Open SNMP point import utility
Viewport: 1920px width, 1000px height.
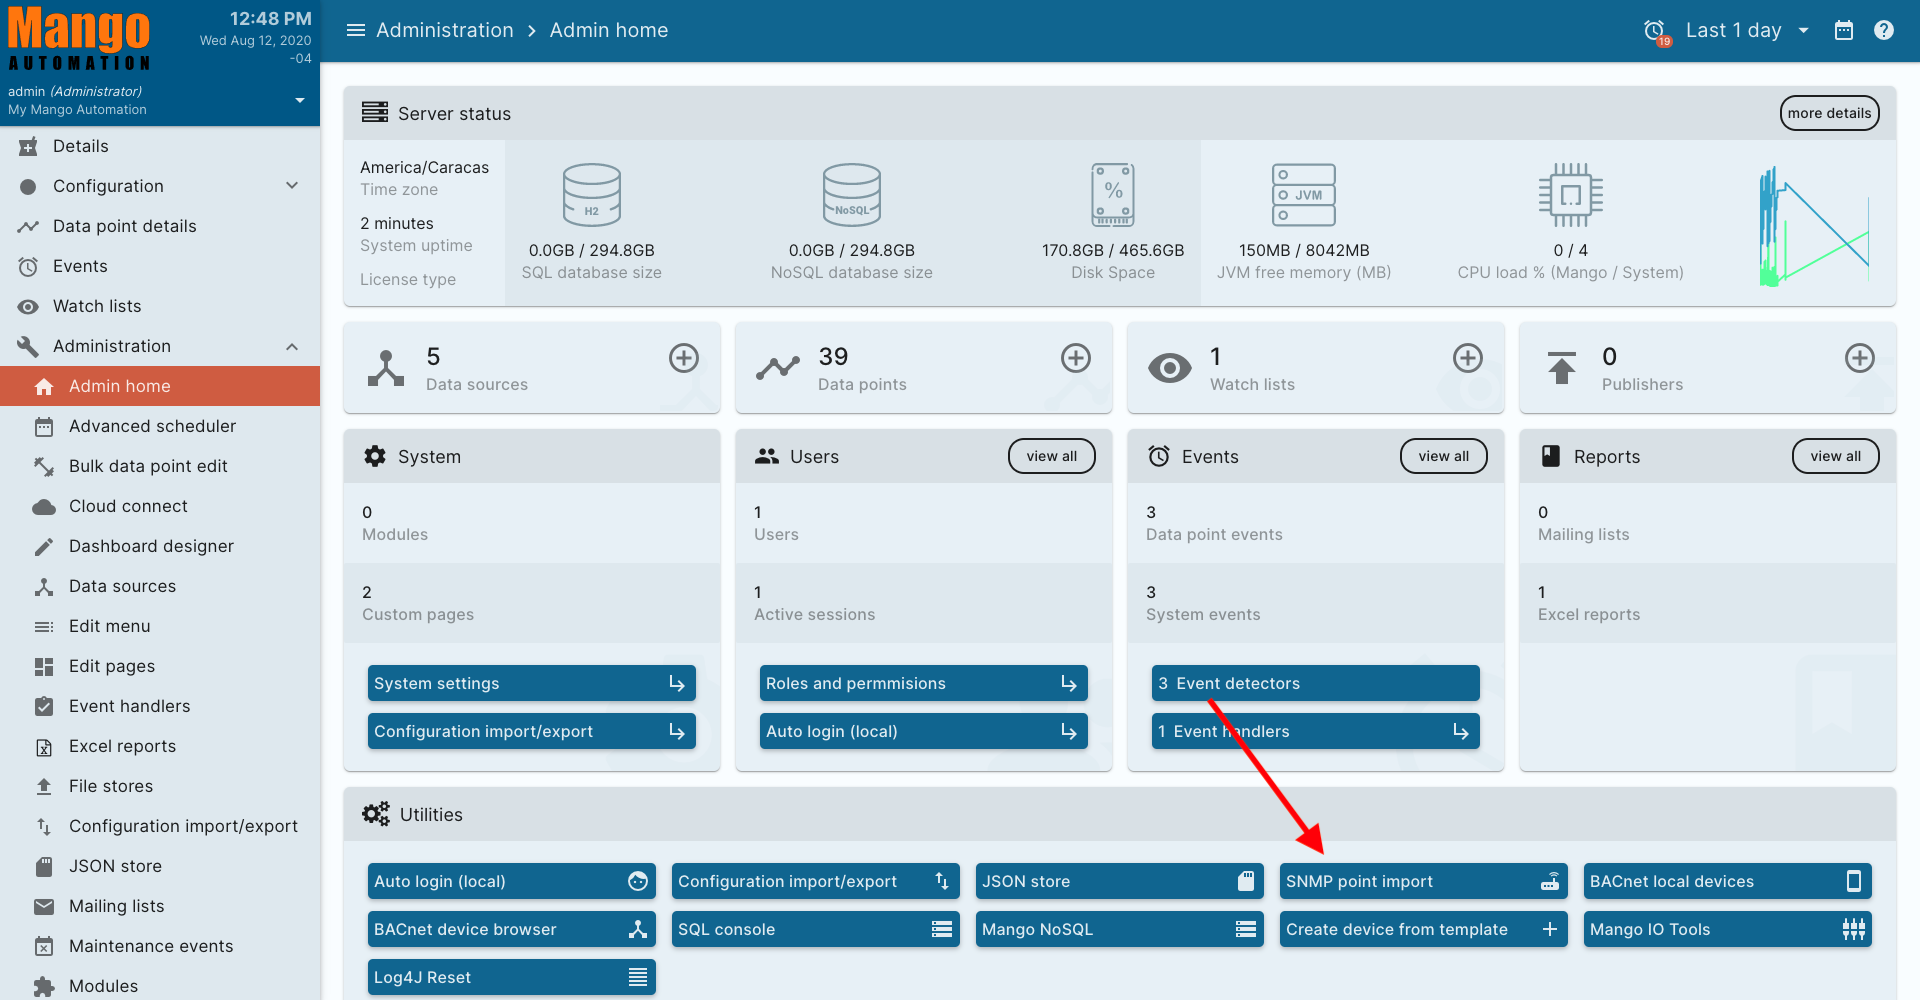(x=1424, y=881)
